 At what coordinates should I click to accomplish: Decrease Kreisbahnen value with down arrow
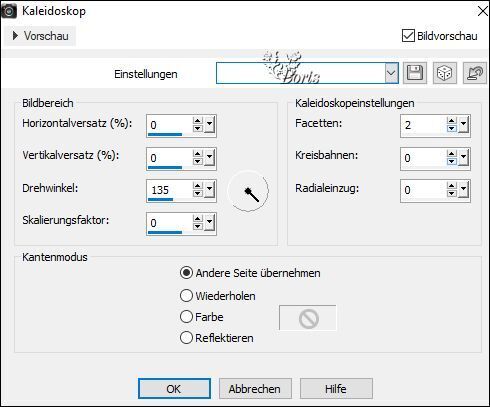[451, 161]
